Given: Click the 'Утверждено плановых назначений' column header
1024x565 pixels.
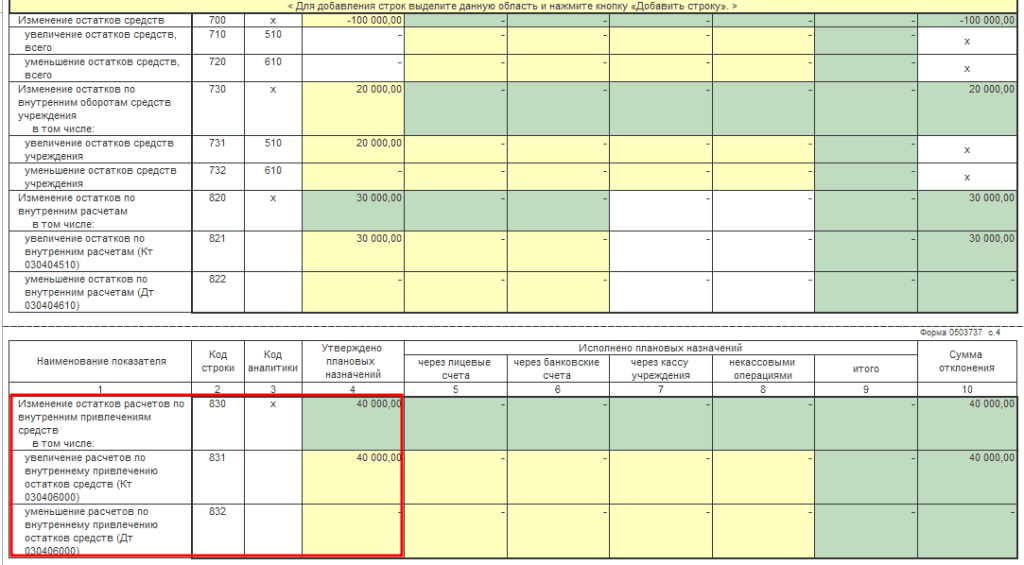Looking at the screenshot, I should pyautogui.click(x=353, y=361).
